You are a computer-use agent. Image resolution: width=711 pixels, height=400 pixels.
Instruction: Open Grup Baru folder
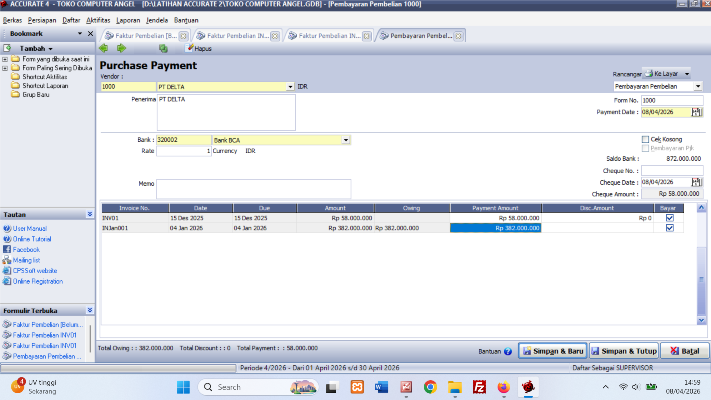[30, 94]
